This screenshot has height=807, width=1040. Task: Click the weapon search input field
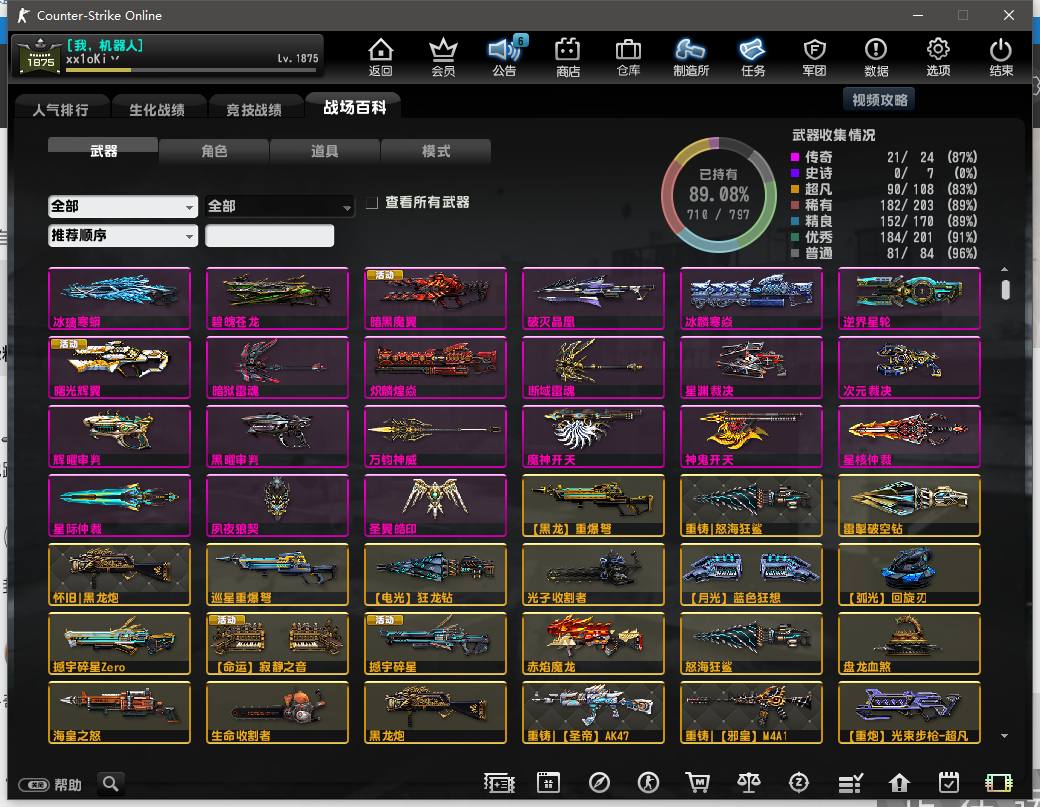pos(269,235)
